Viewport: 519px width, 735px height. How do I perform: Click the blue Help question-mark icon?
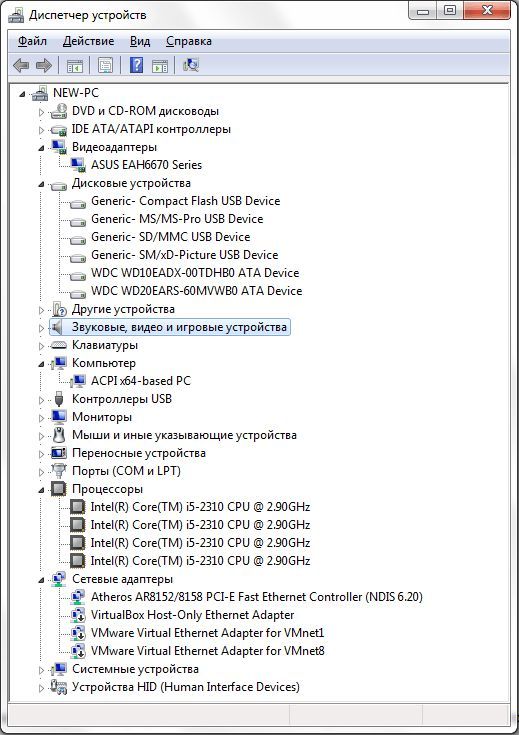pyautogui.click(x=136, y=65)
